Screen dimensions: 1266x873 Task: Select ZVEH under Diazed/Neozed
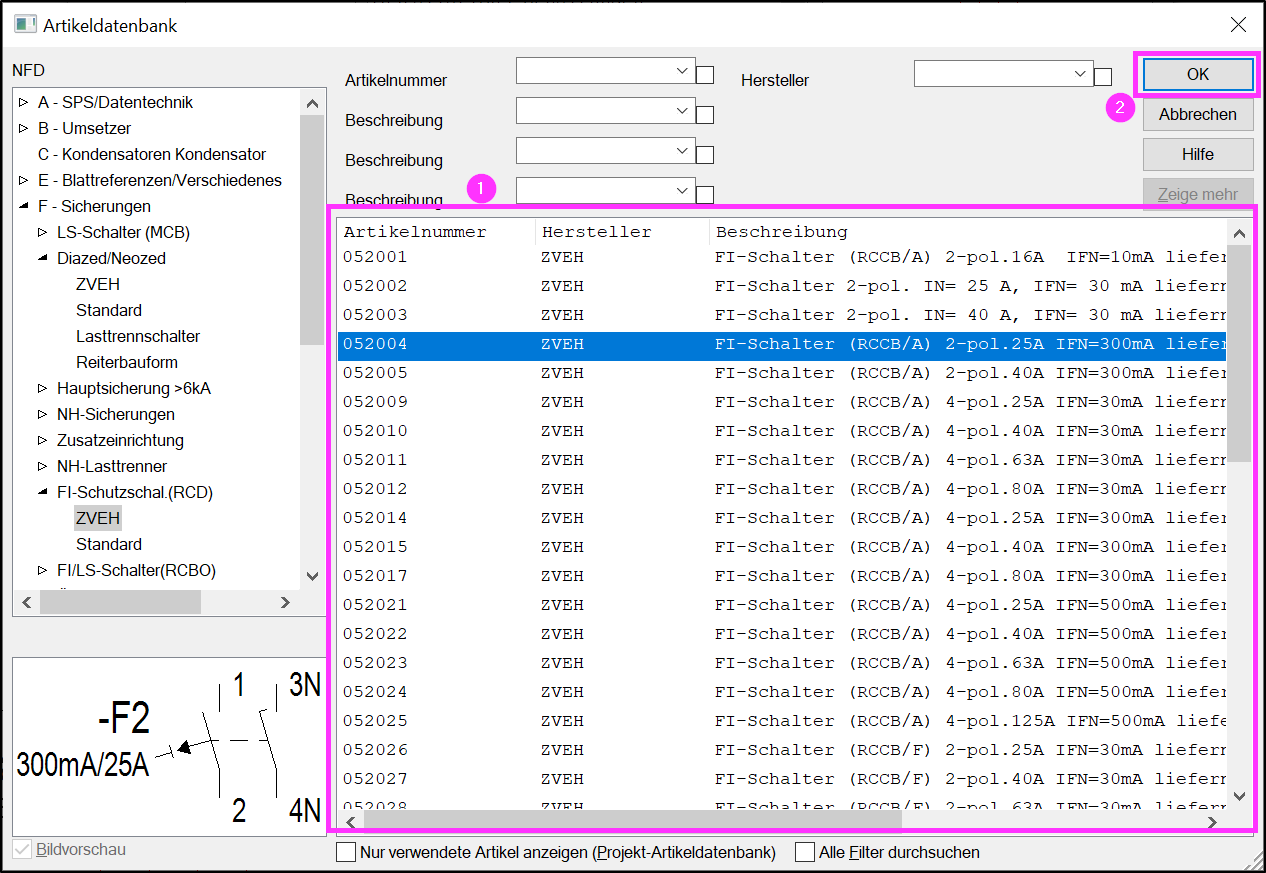(x=98, y=284)
